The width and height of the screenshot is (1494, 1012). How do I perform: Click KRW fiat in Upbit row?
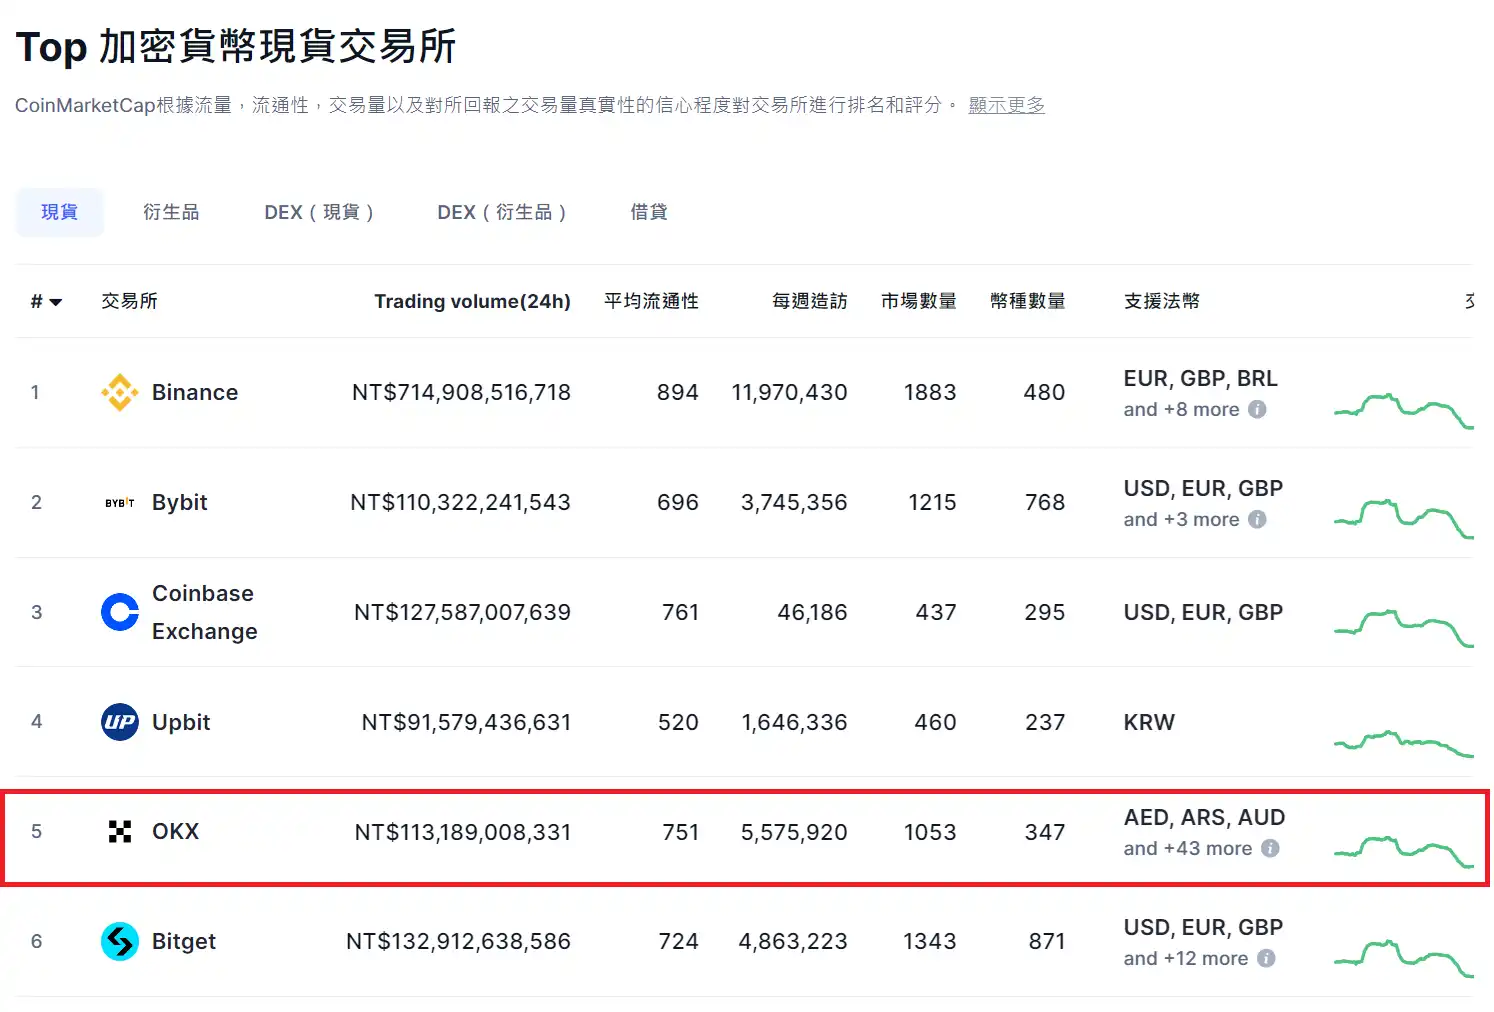tap(1149, 722)
